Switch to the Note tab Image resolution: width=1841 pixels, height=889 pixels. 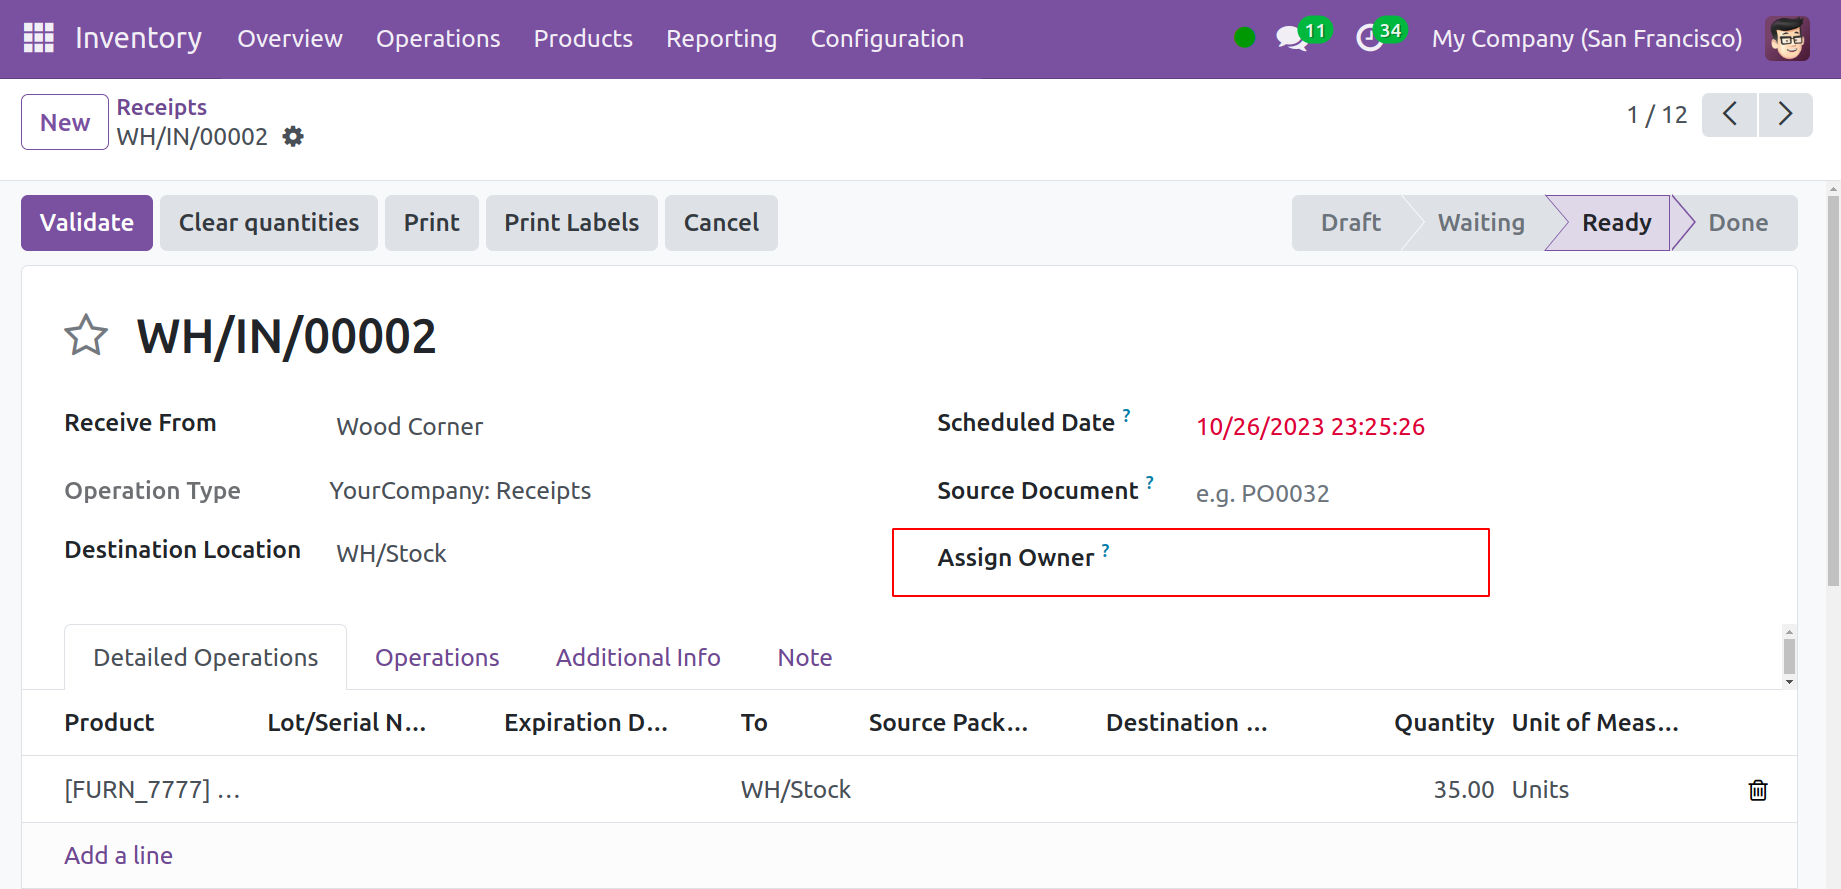804,657
